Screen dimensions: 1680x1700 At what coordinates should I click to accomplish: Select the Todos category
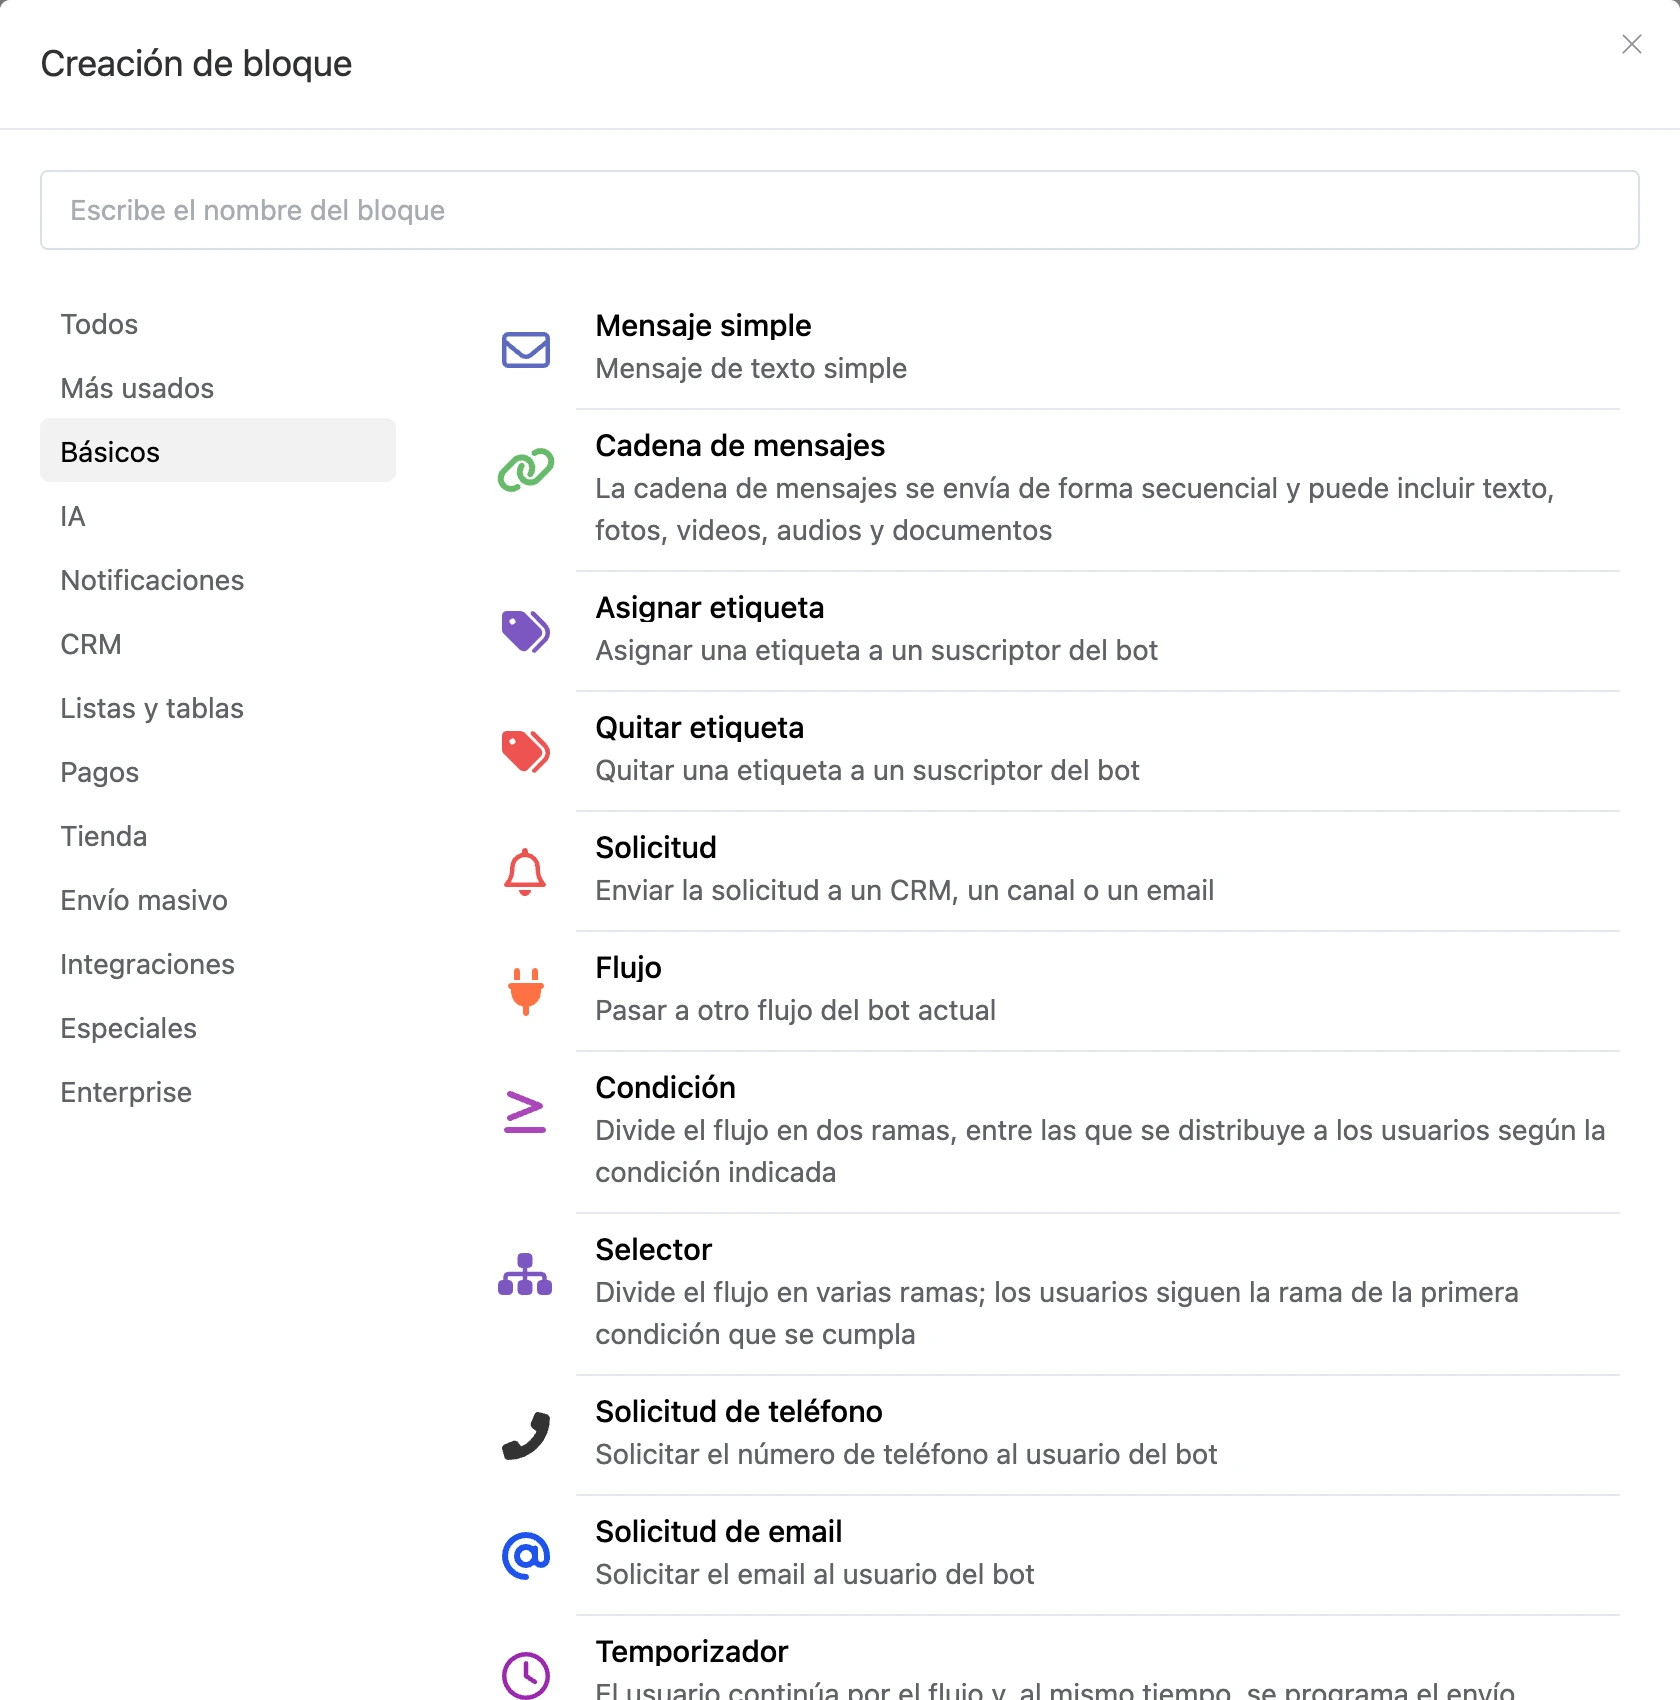[x=218, y=324]
